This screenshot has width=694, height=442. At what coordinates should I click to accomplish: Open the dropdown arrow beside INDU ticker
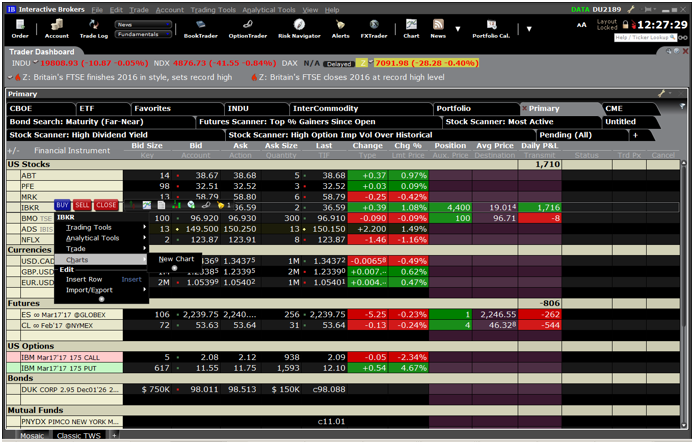coord(35,61)
